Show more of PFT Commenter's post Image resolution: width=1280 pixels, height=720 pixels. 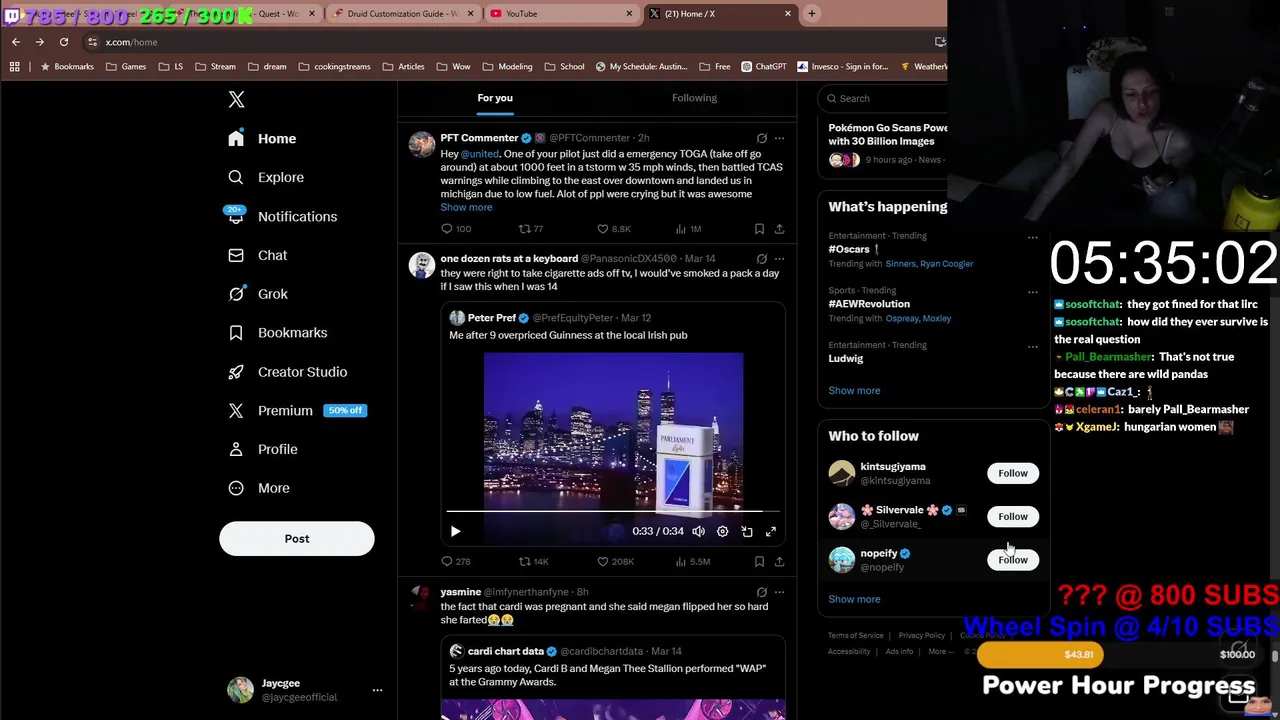click(466, 207)
